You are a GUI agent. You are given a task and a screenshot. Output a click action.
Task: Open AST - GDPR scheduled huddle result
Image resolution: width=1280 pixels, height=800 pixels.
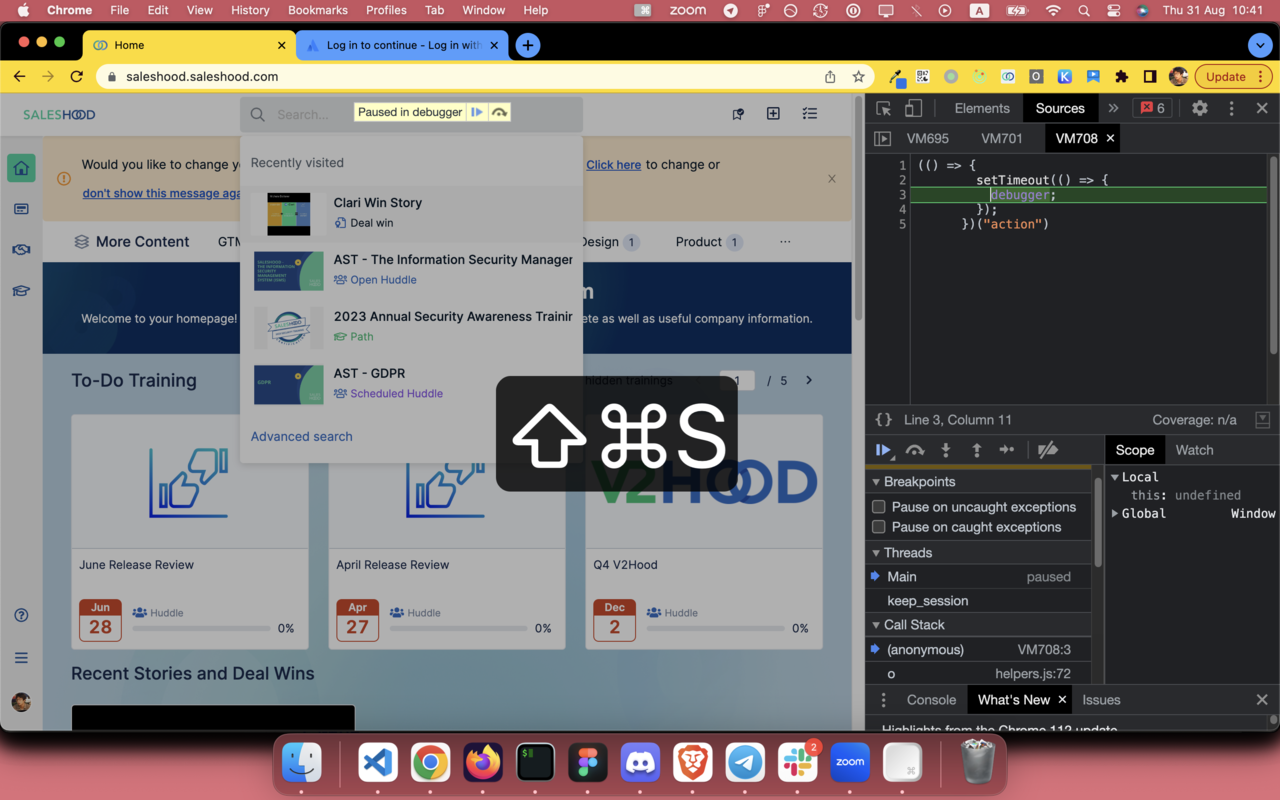pos(411,383)
